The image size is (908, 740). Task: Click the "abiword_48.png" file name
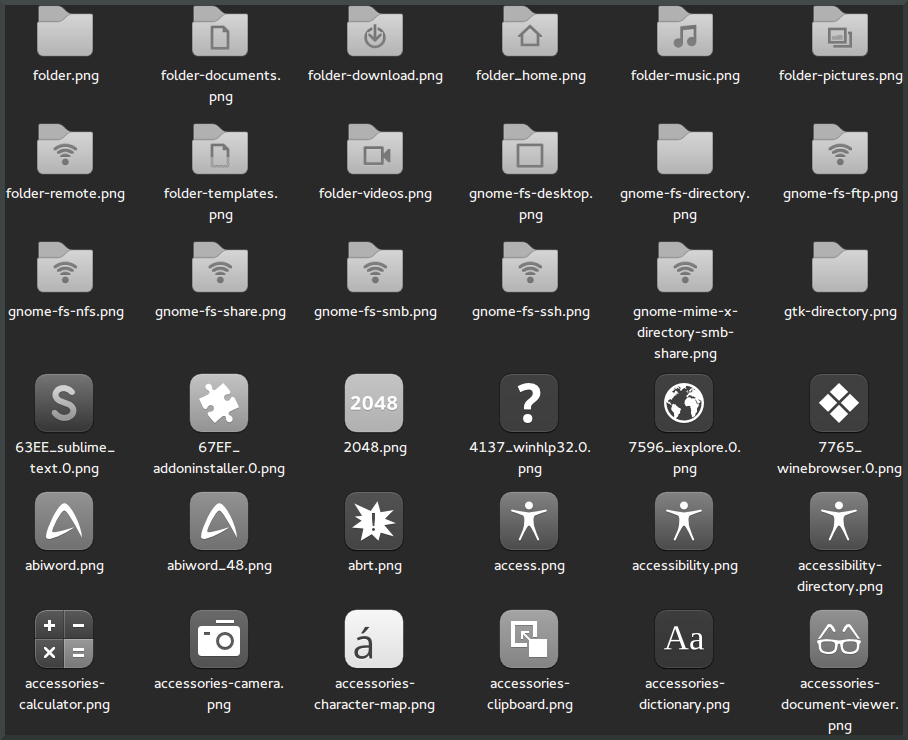pyautogui.click(x=219, y=566)
